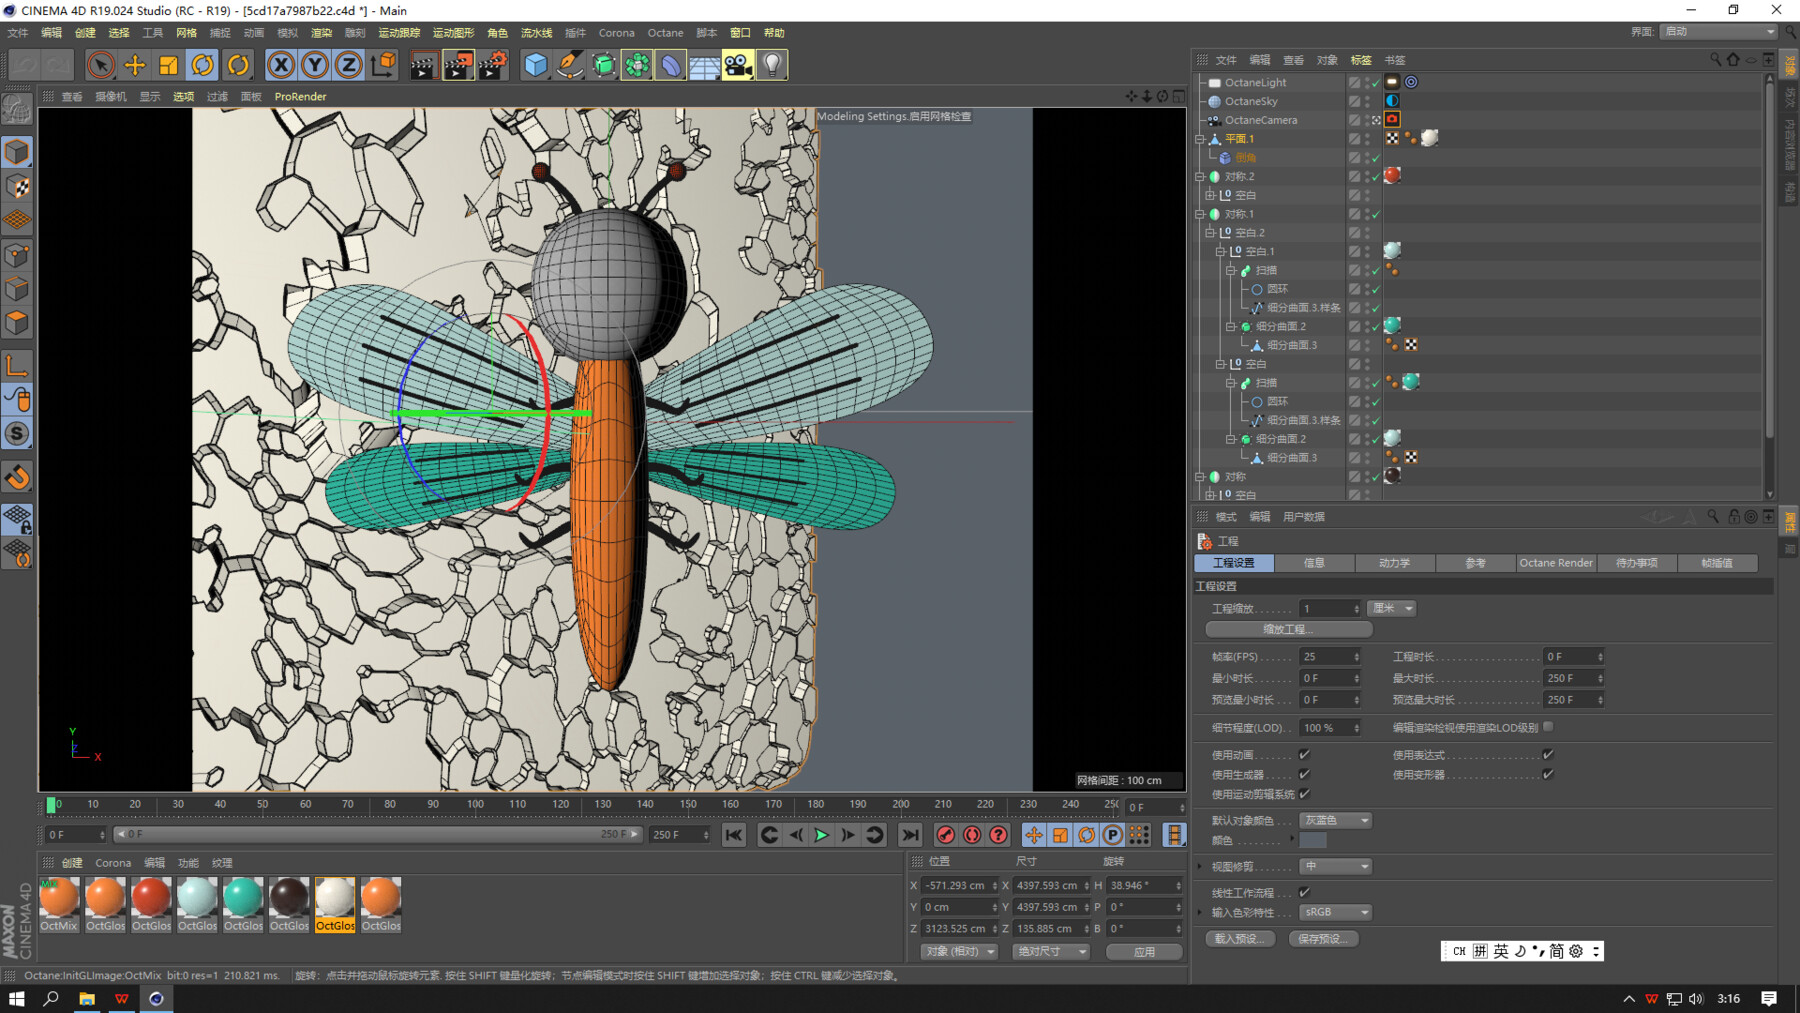This screenshot has height=1013, width=1800.
Task: Open 标签 menu in object manager
Action: [x=1361, y=60]
